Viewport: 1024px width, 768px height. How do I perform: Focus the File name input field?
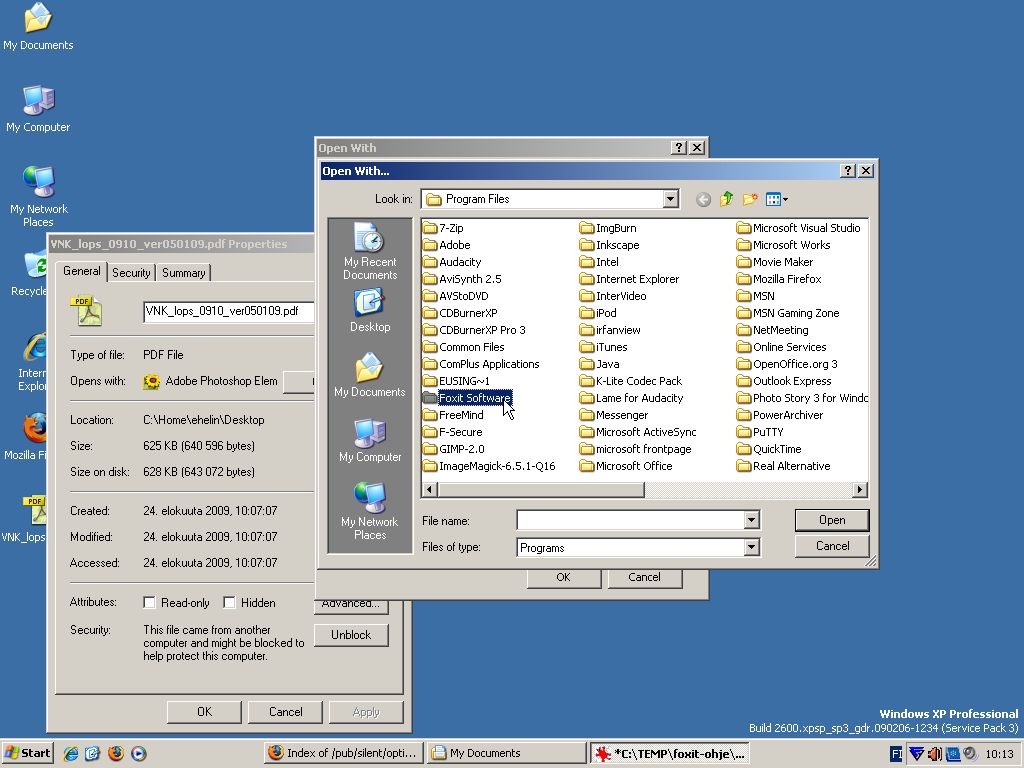(x=630, y=520)
